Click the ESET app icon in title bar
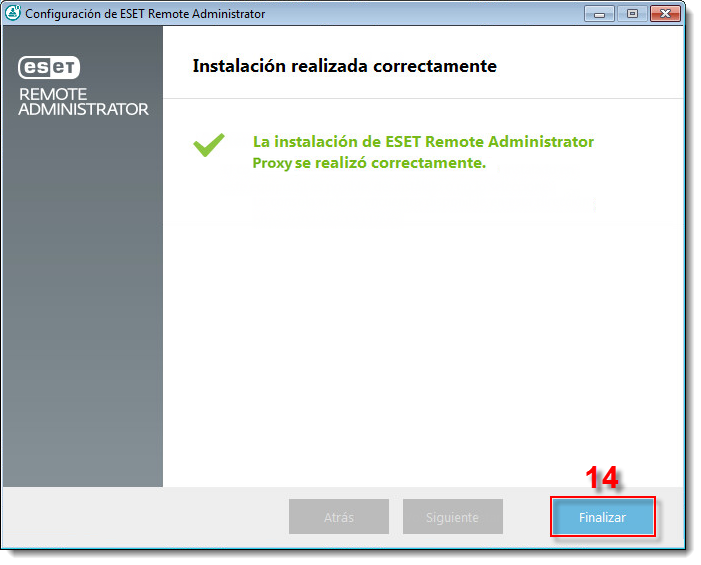 point(14,14)
